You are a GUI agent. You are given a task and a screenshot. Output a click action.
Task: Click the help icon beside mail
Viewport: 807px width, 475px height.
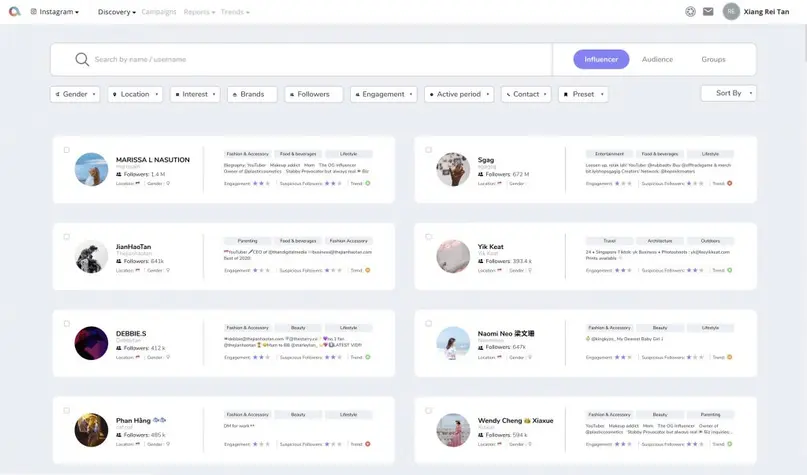coord(690,12)
